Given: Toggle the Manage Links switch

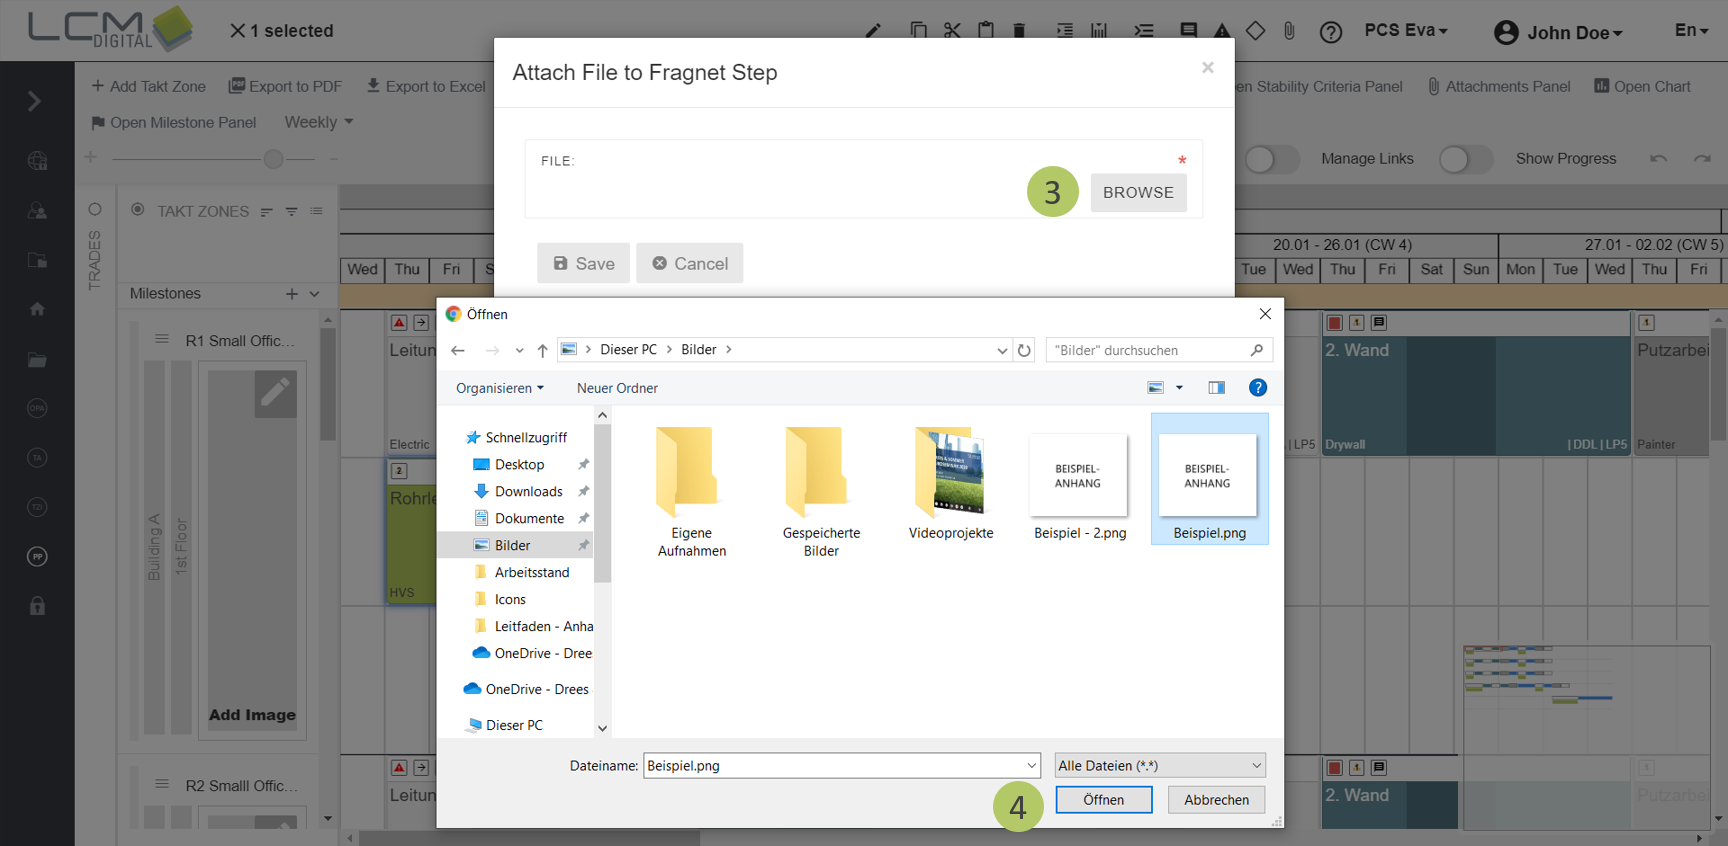Looking at the screenshot, I should [1272, 159].
